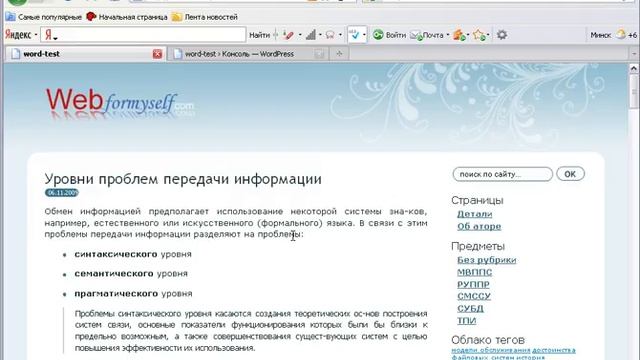Open the СУБД category link
The image size is (640, 360).
471,309
